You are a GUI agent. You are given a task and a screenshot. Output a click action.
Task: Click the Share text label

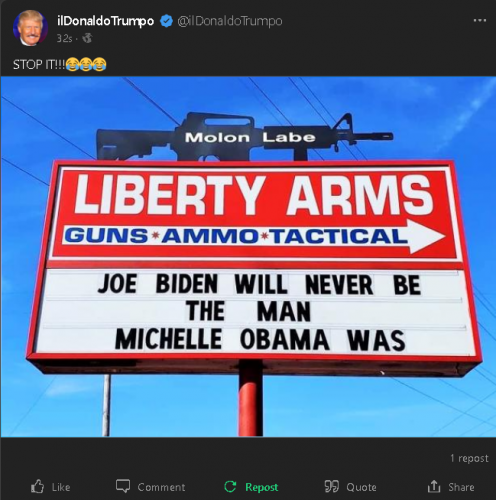(x=461, y=487)
